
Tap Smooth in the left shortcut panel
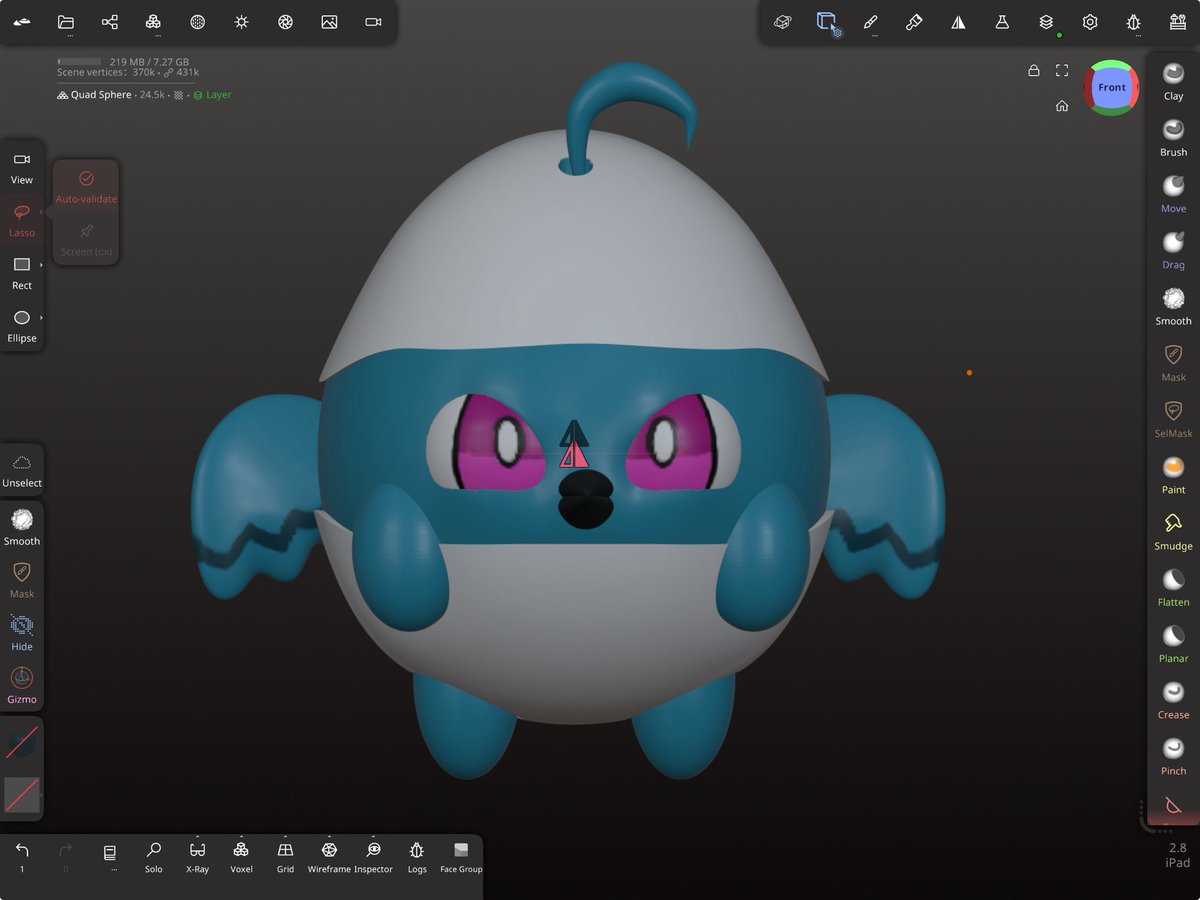(22, 527)
